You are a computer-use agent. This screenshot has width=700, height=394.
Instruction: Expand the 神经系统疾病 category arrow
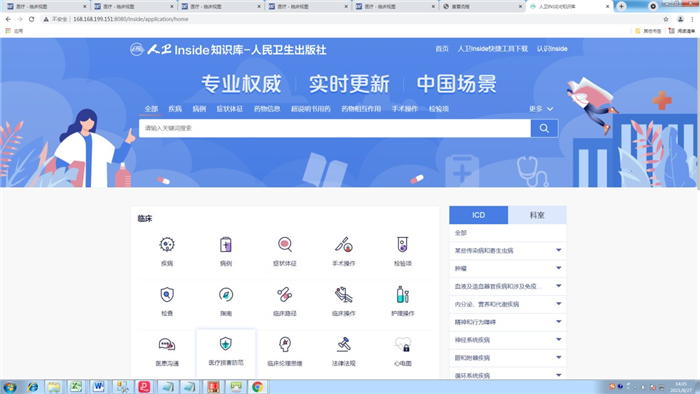click(558, 340)
